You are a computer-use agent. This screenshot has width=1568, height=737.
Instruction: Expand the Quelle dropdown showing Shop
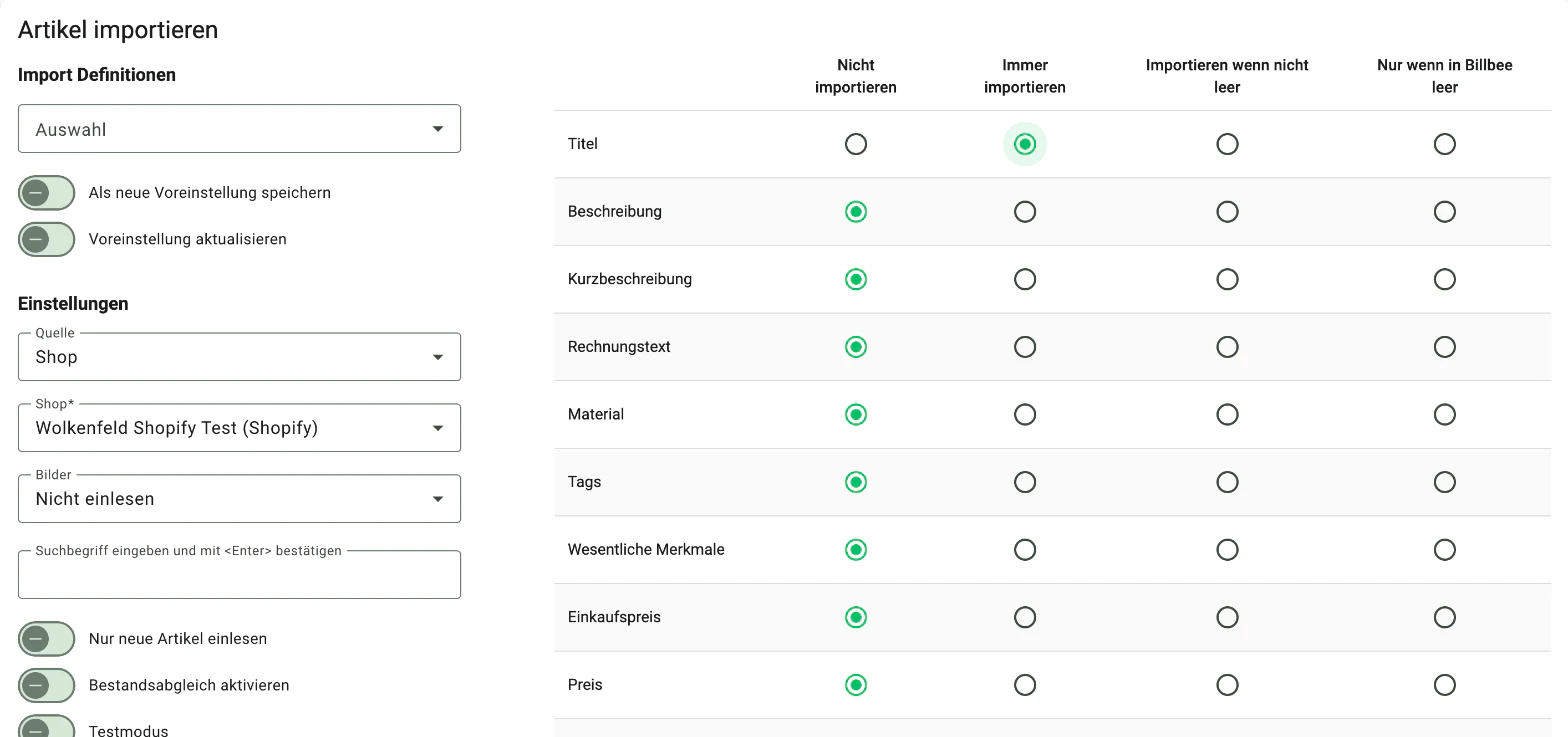[239, 357]
